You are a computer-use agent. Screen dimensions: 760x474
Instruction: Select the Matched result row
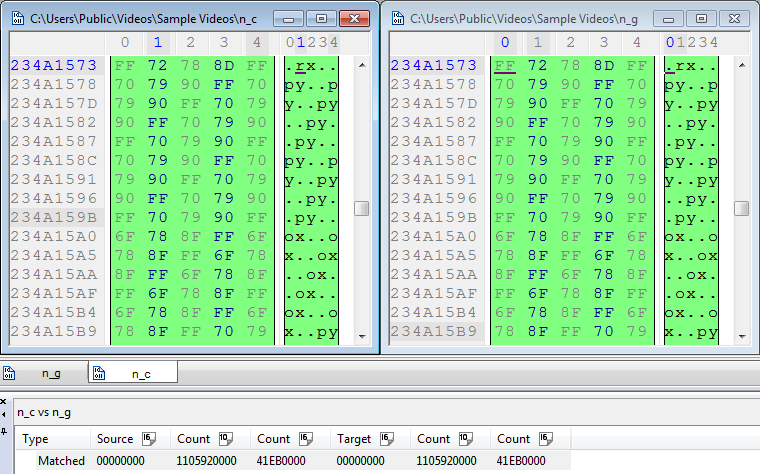click(x=293, y=460)
